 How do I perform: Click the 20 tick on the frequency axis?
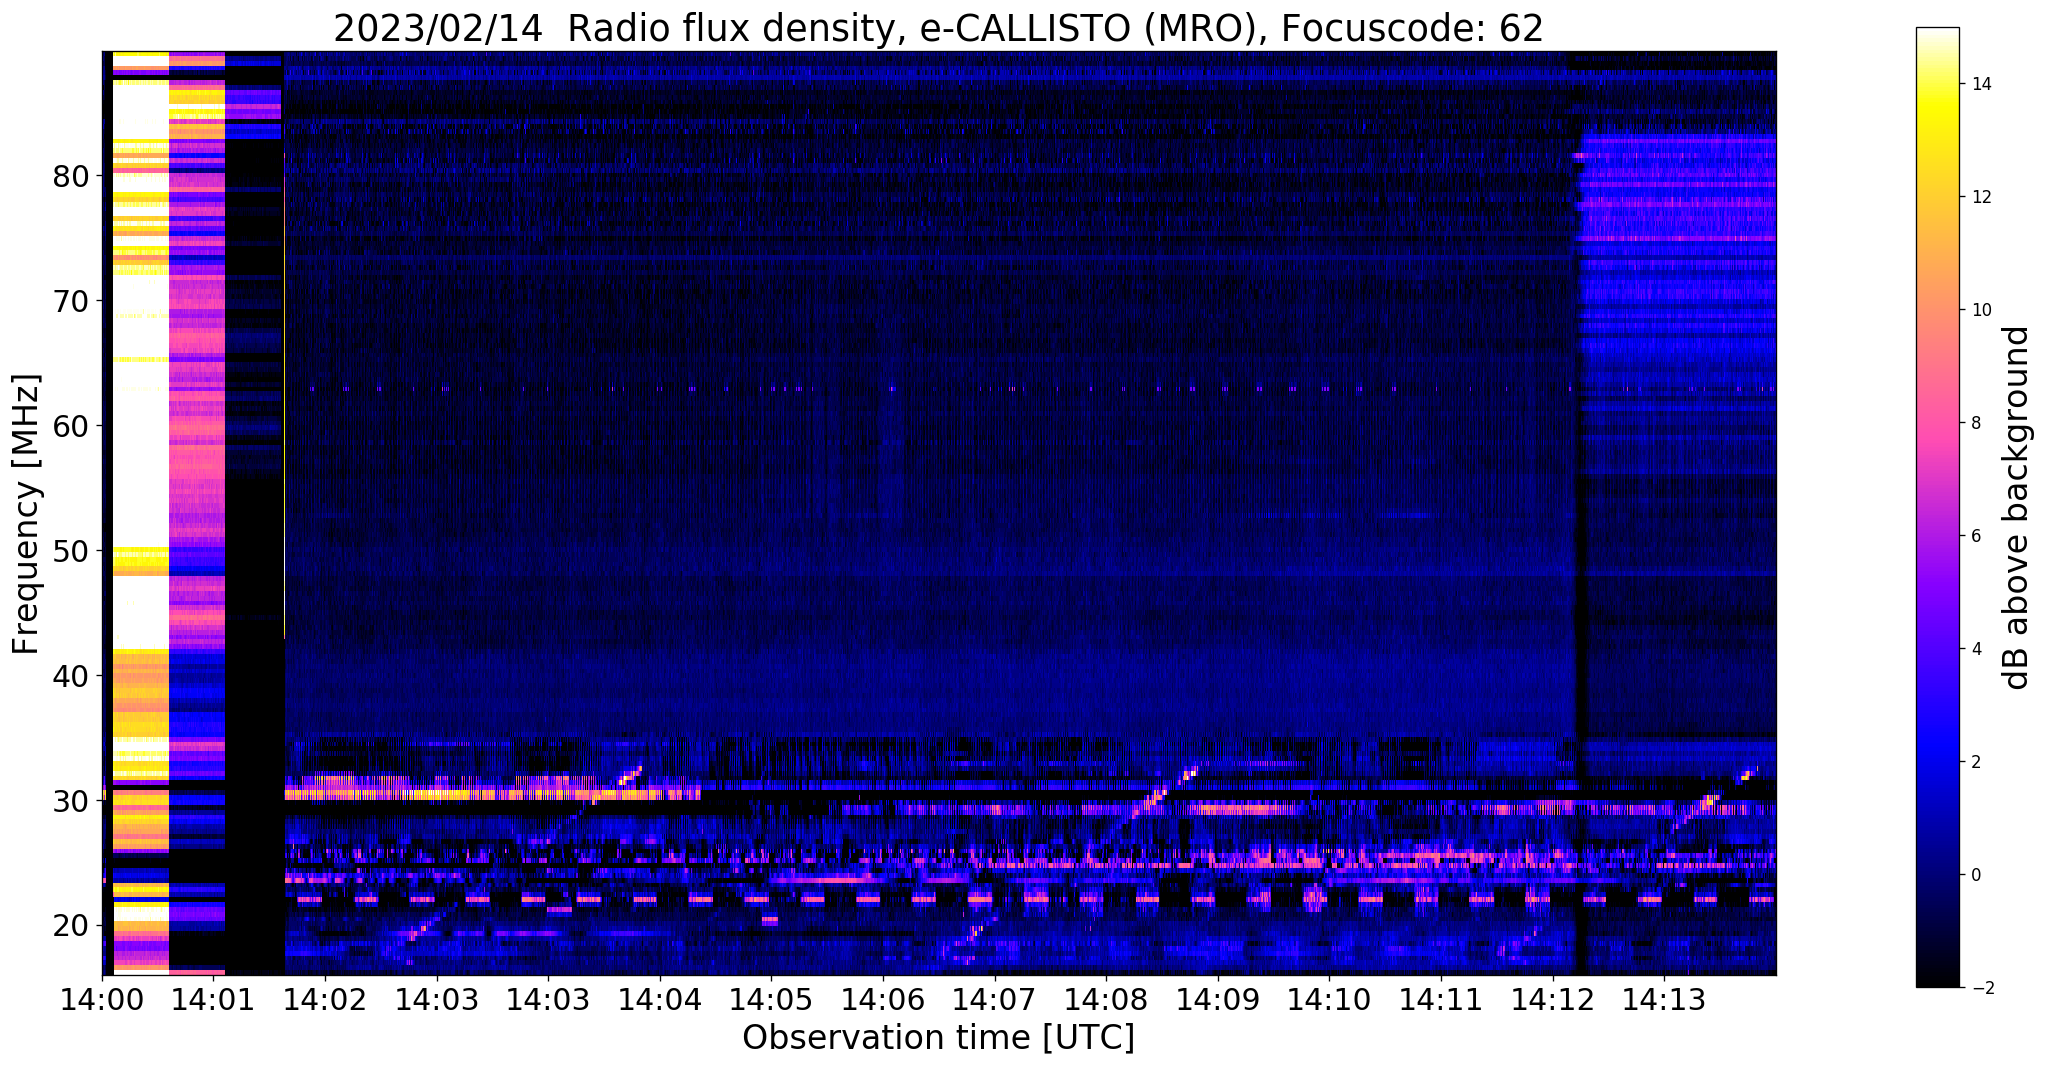[71, 927]
